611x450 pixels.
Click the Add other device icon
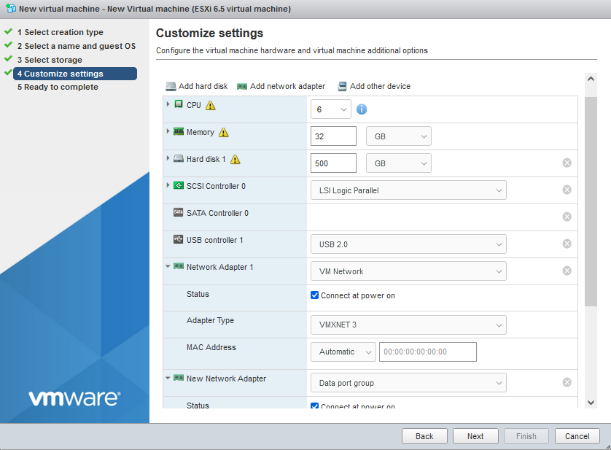(342, 86)
